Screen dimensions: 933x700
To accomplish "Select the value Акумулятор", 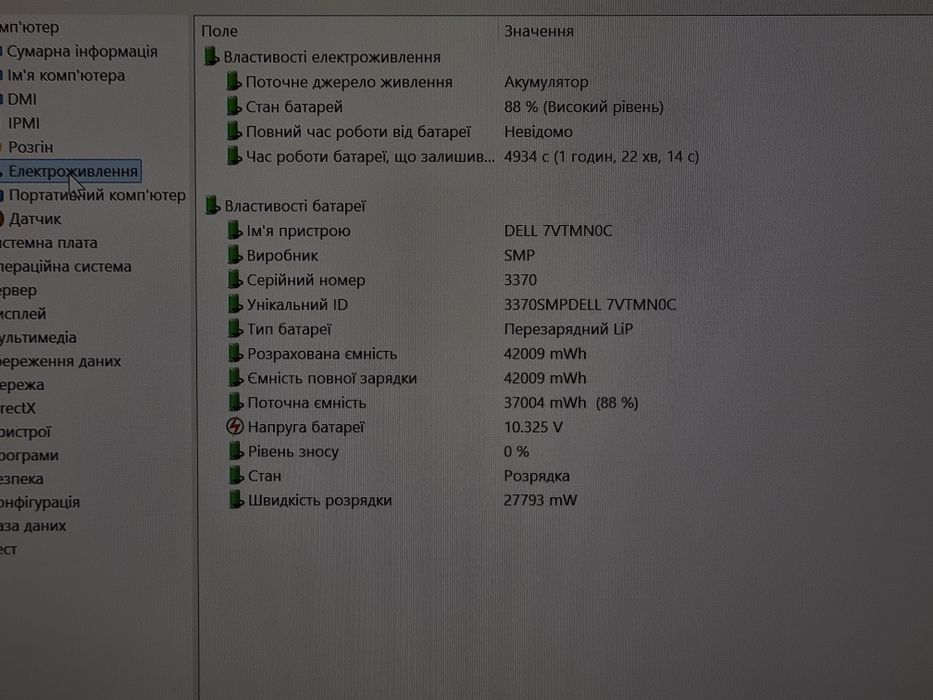I will click(546, 82).
